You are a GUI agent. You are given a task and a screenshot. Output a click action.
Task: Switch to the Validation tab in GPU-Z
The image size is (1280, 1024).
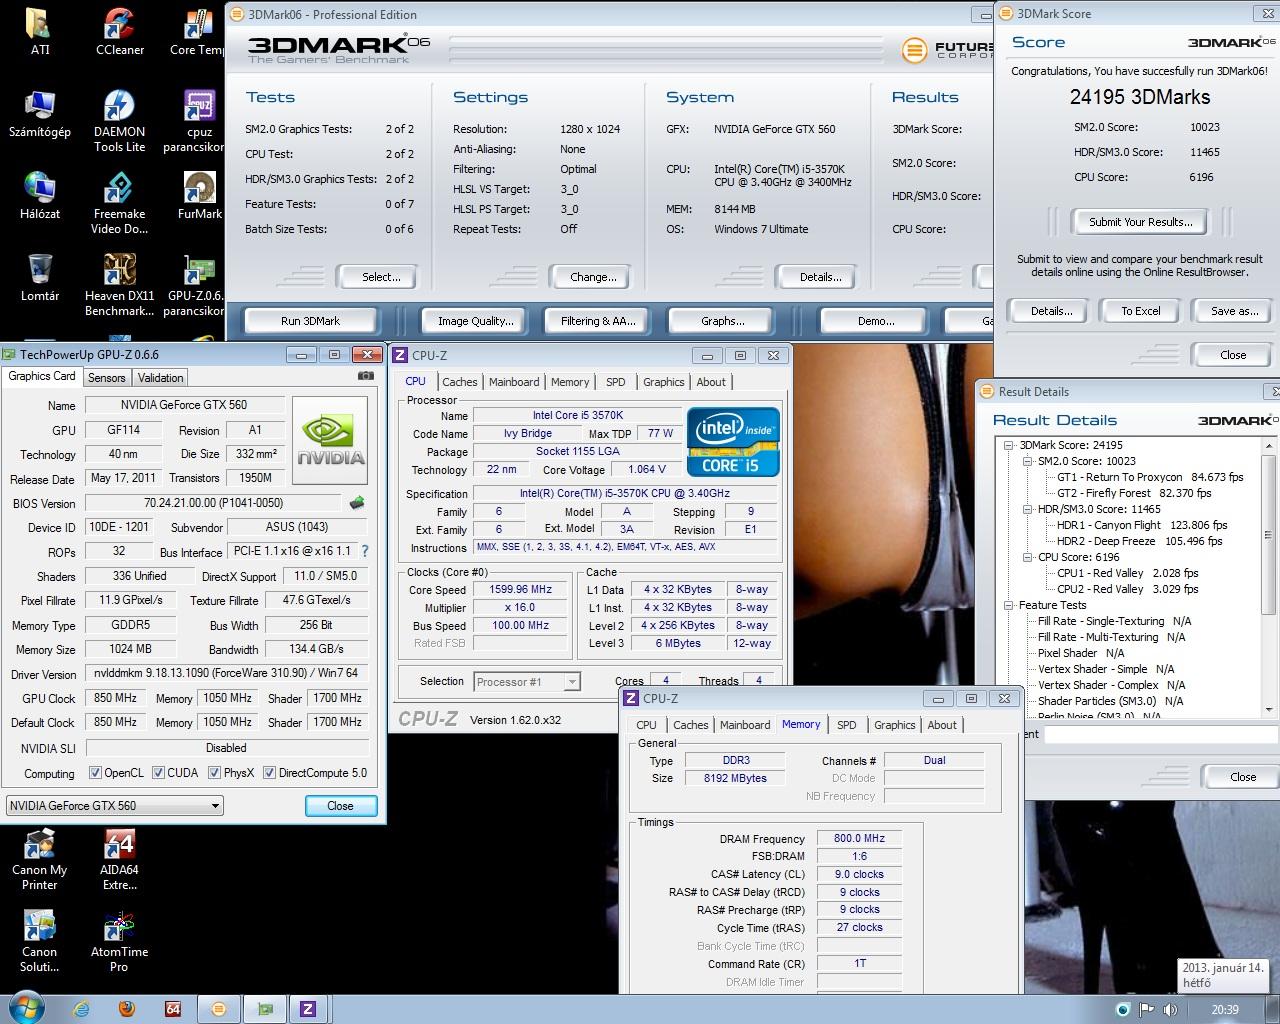click(160, 378)
